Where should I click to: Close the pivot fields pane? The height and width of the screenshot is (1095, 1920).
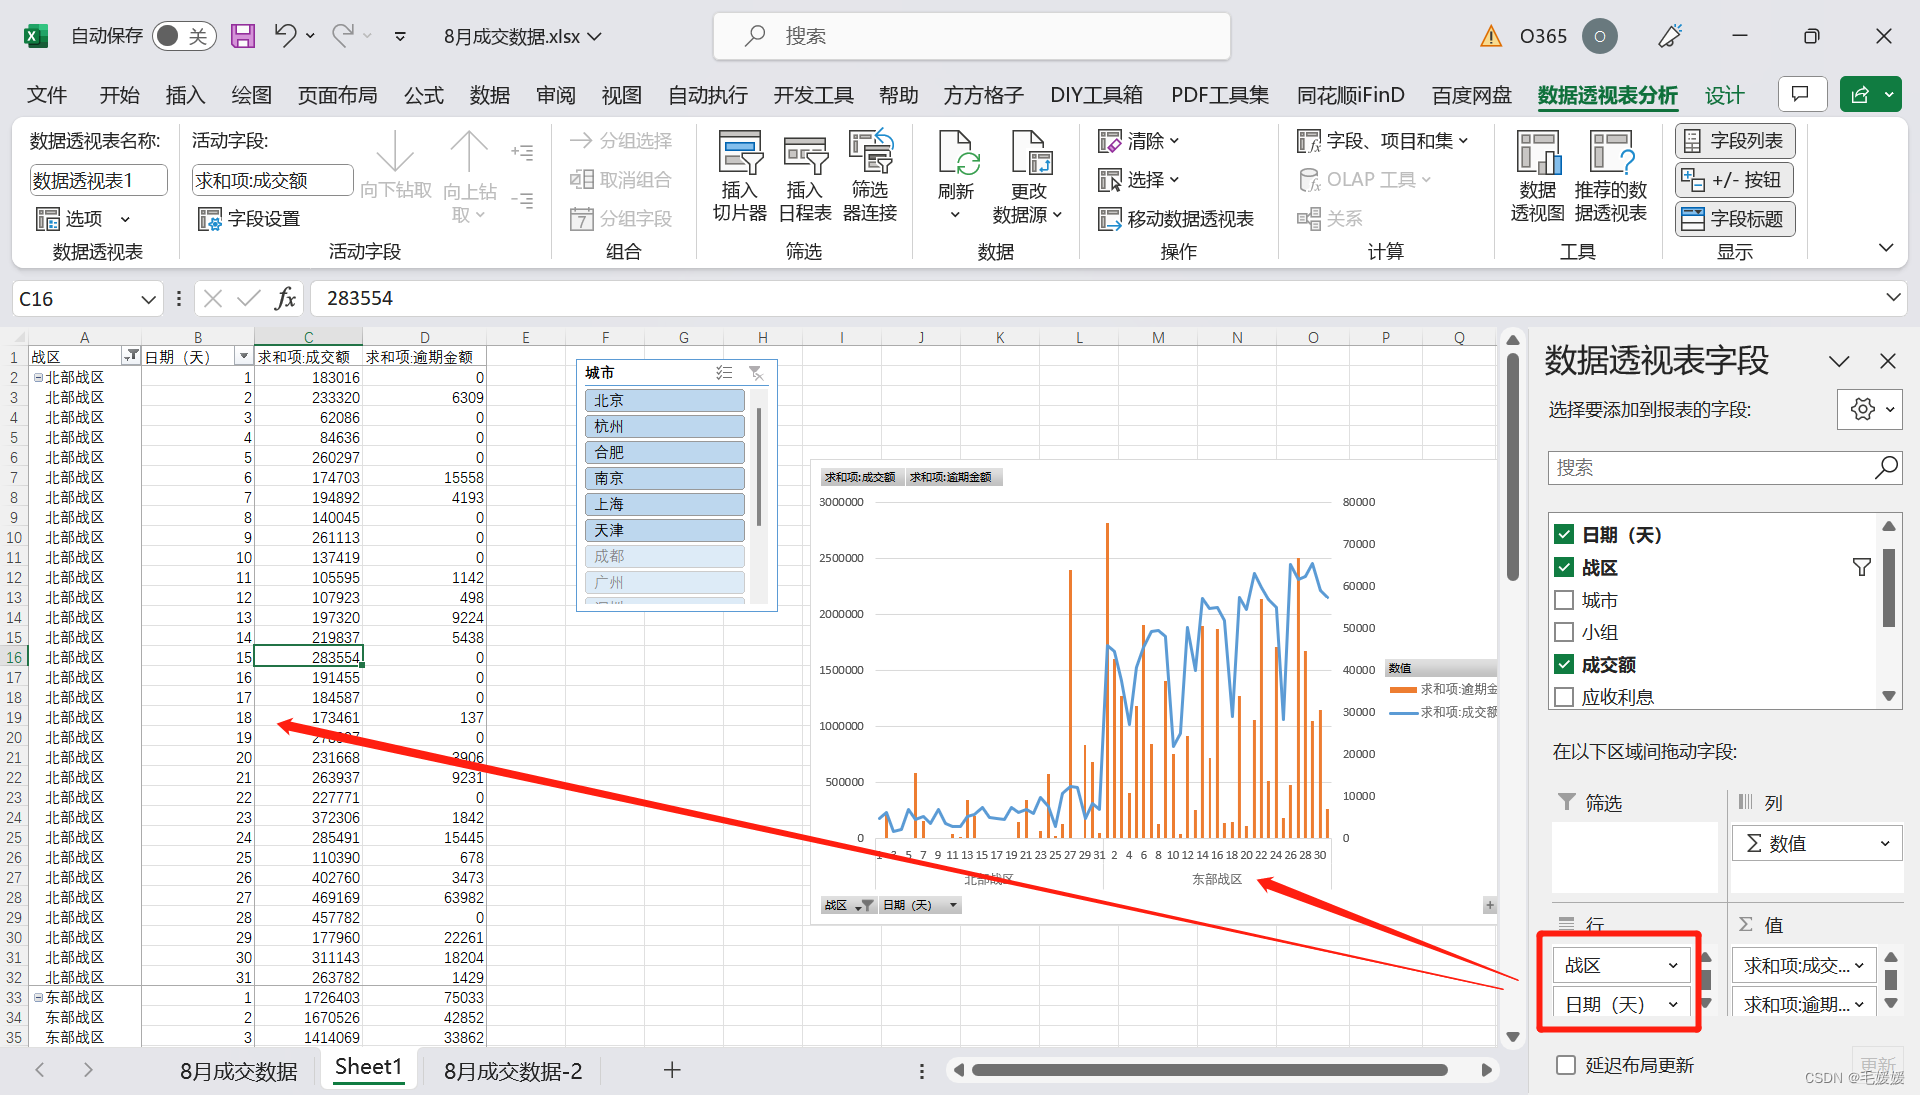click(x=1888, y=361)
